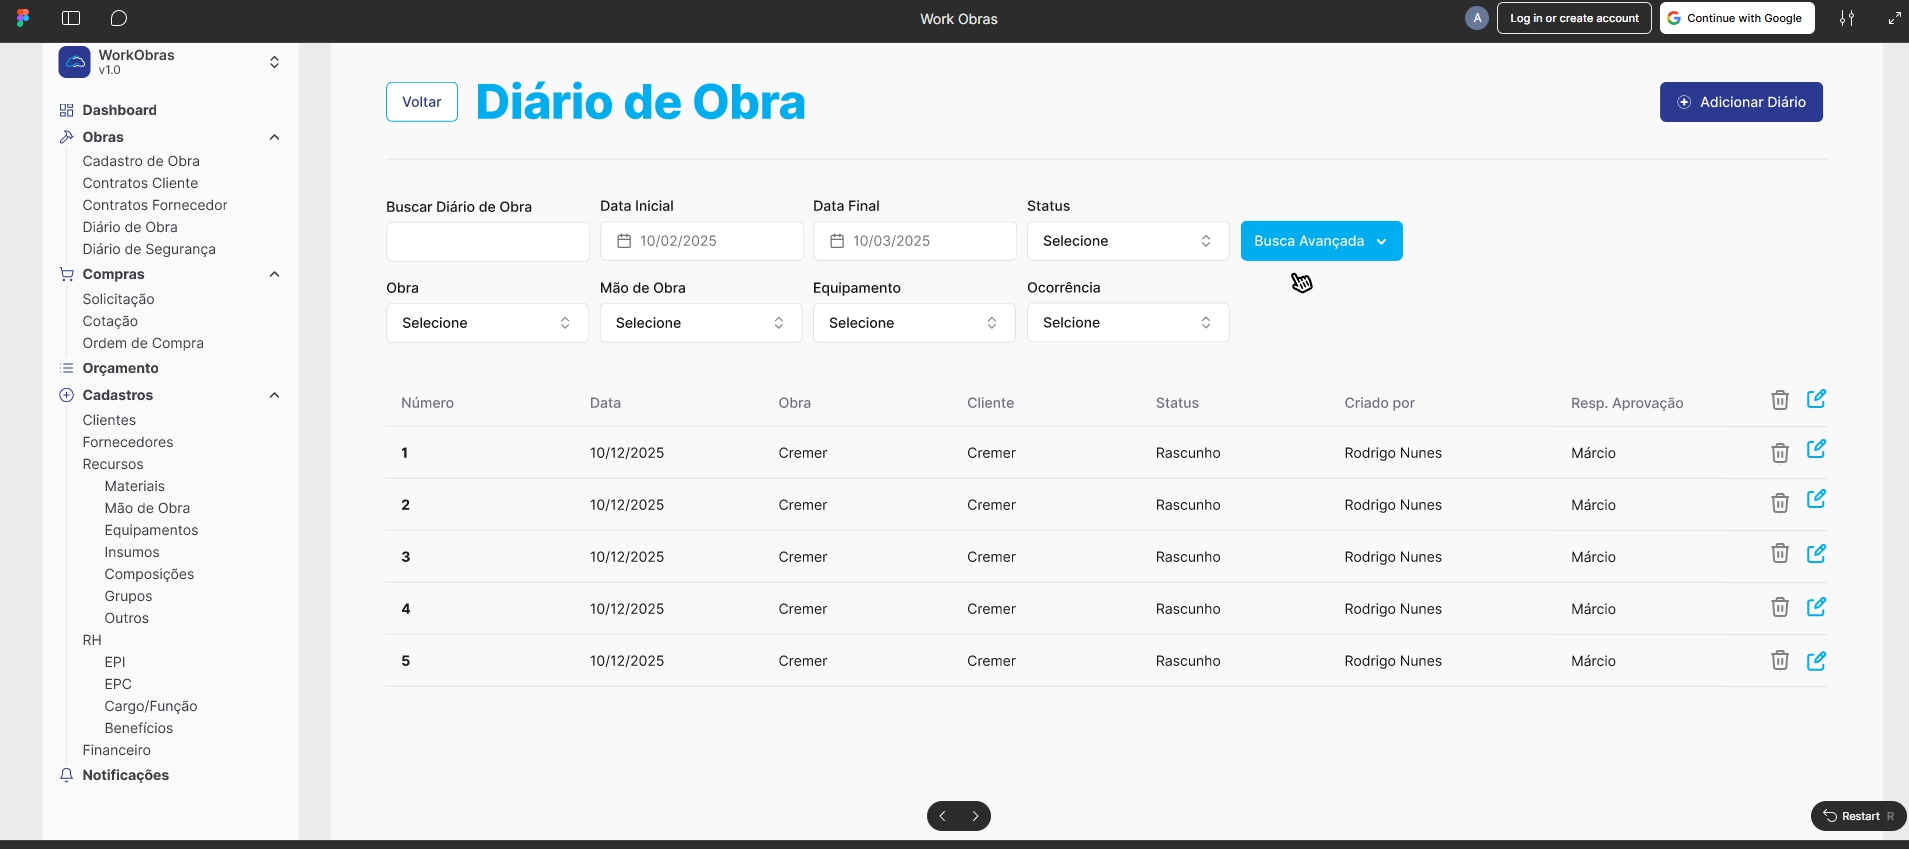Viewport: 1909px width, 849px height.
Task: Click the trash icon for row 5
Action: [1779, 660]
